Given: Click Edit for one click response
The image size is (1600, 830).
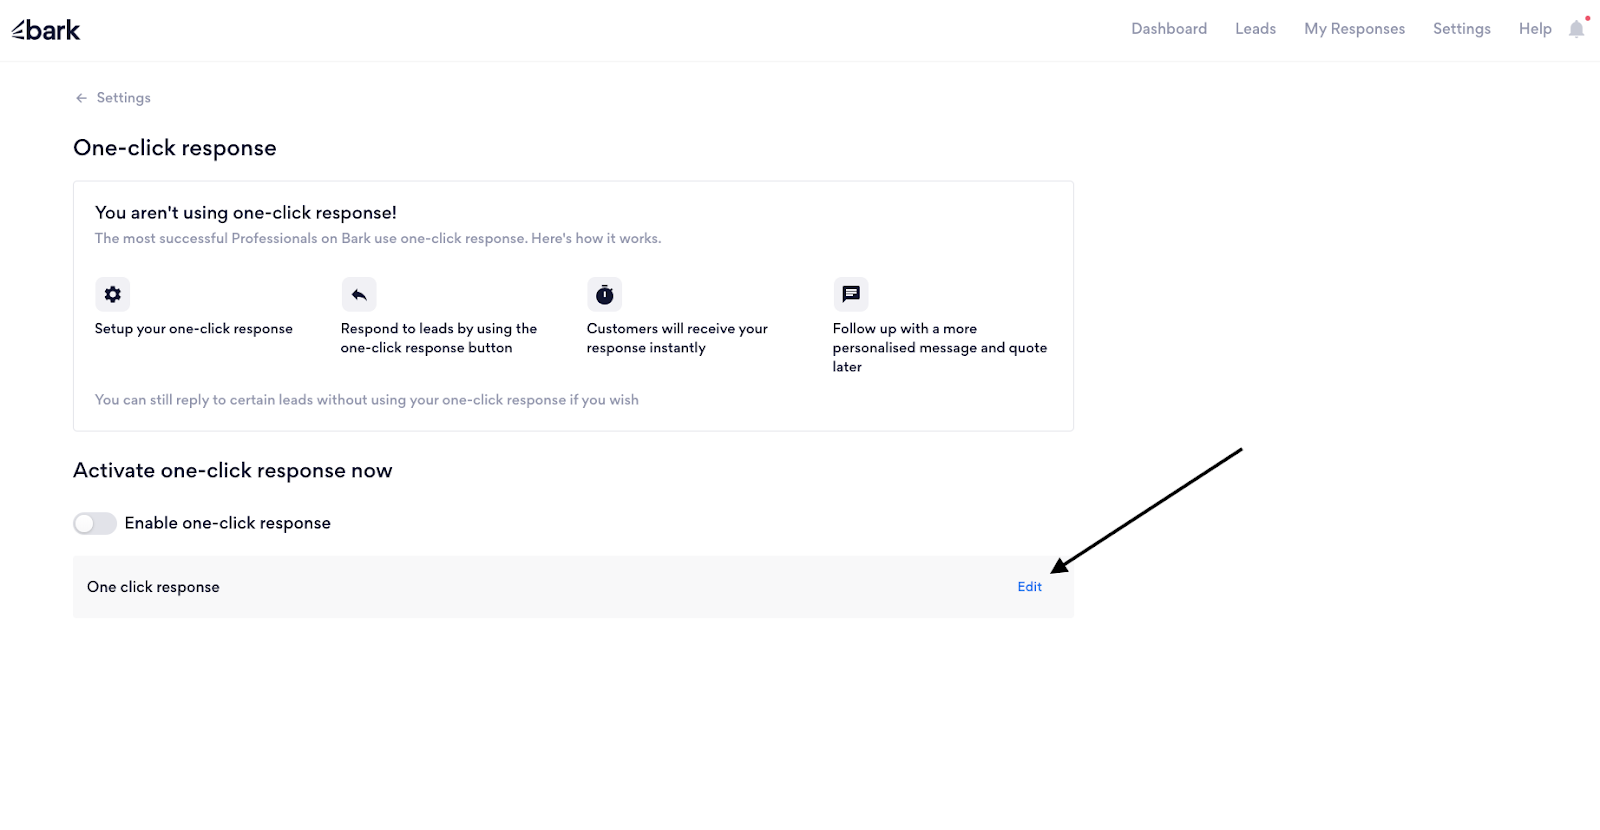Looking at the screenshot, I should coord(1030,587).
